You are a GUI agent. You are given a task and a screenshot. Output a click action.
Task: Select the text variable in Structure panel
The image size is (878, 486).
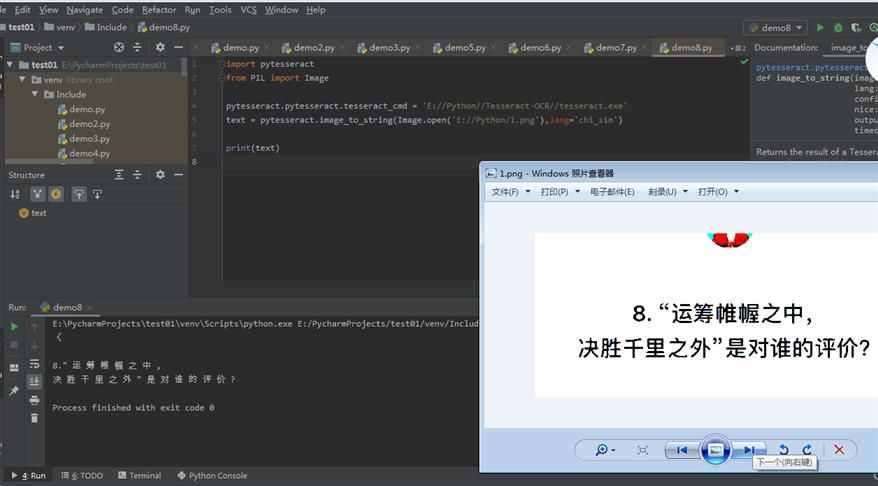pyautogui.click(x=33, y=213)
